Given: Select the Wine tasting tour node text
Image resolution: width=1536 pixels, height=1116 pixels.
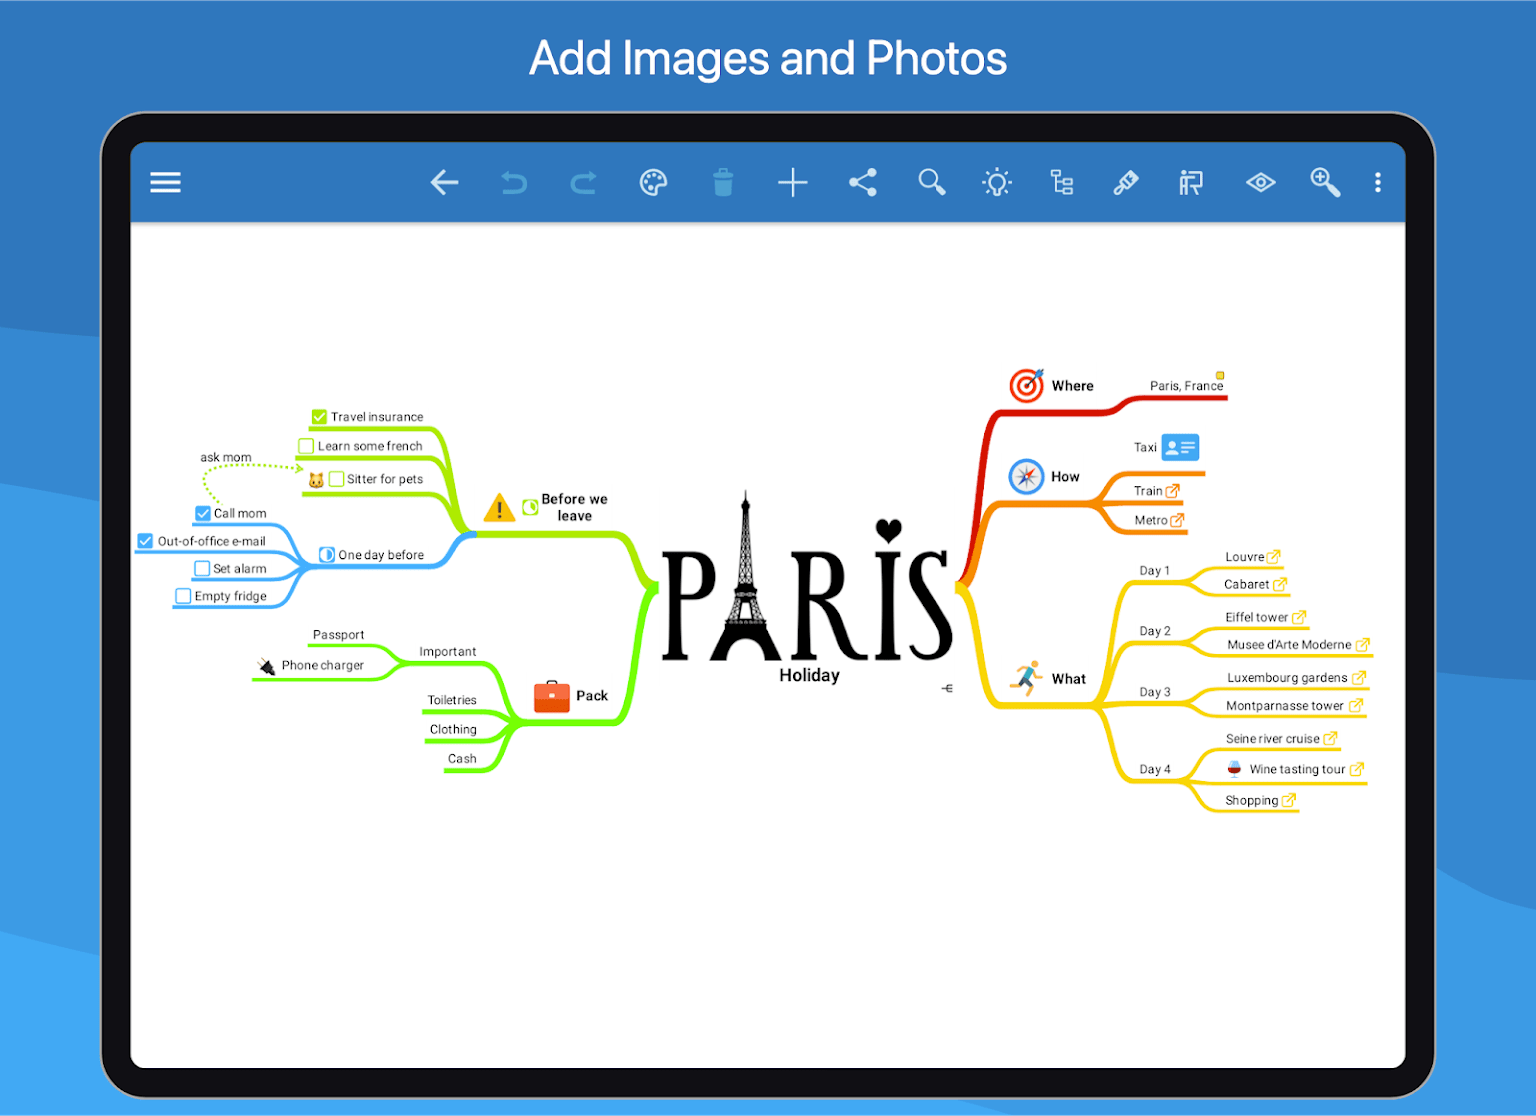Looking at the screenshot, I should coord(1297,769).
